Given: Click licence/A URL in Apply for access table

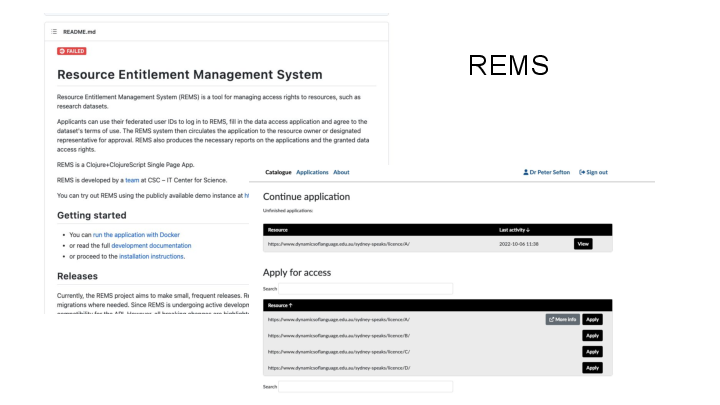Looking at the screenshot, I should (339, 320).
